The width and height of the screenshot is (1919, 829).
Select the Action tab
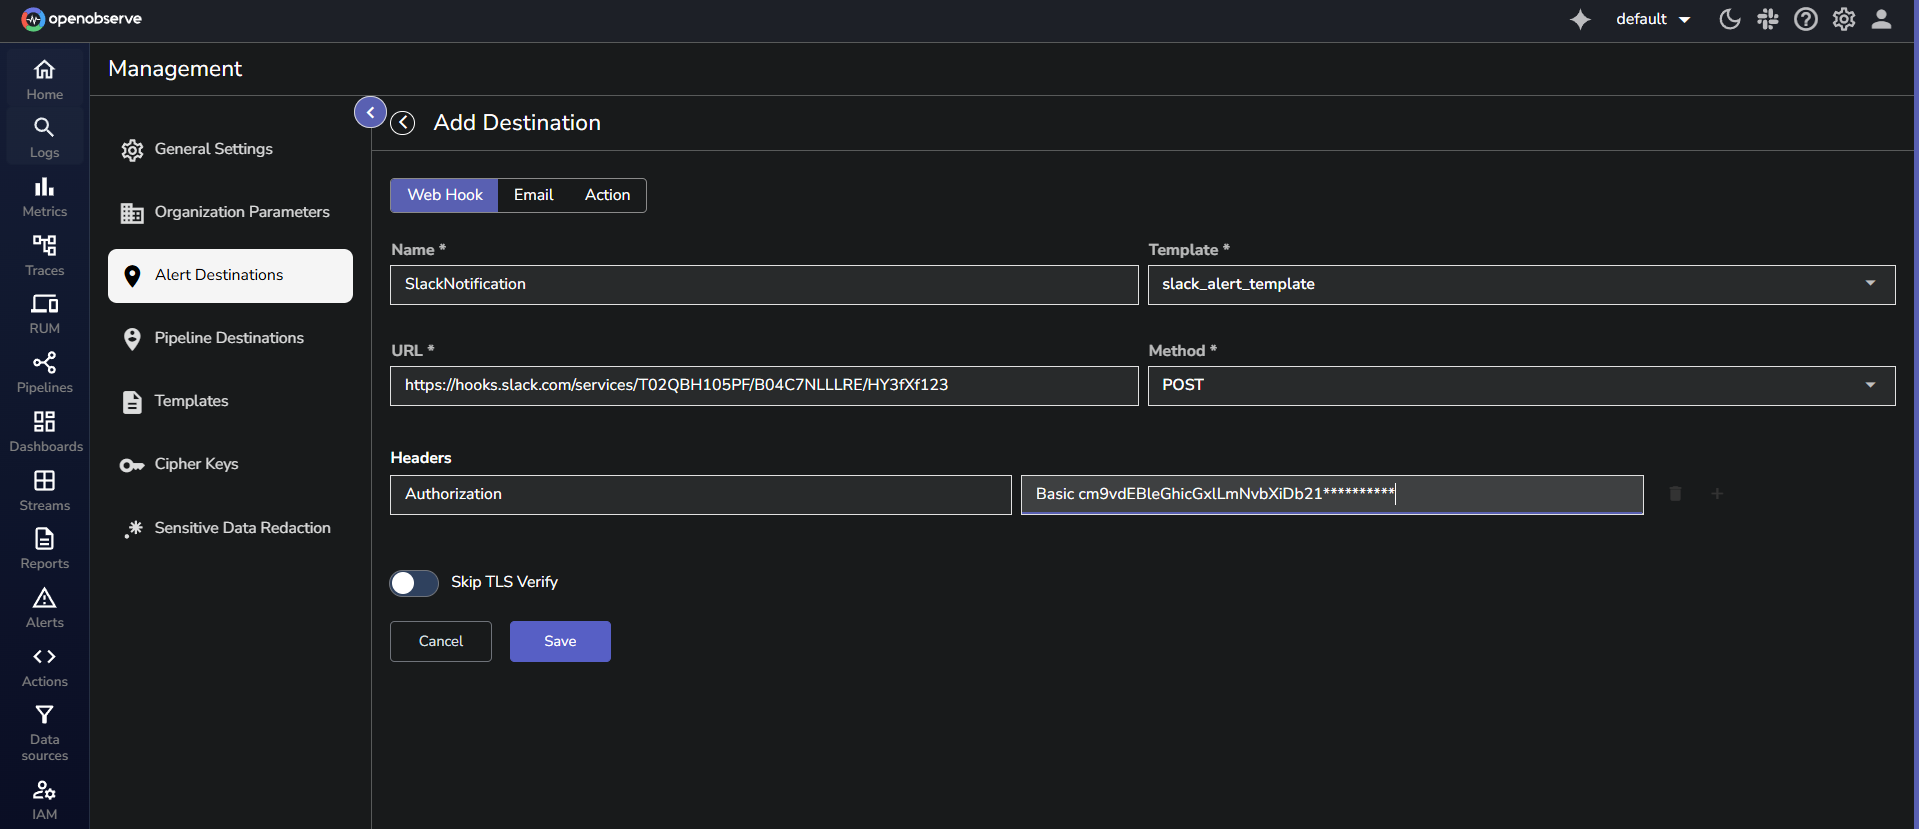(x=607, y=195)
